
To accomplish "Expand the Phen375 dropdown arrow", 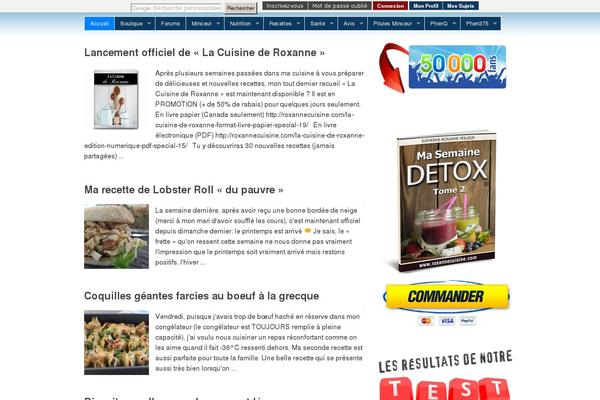I will tap(495, 23).
